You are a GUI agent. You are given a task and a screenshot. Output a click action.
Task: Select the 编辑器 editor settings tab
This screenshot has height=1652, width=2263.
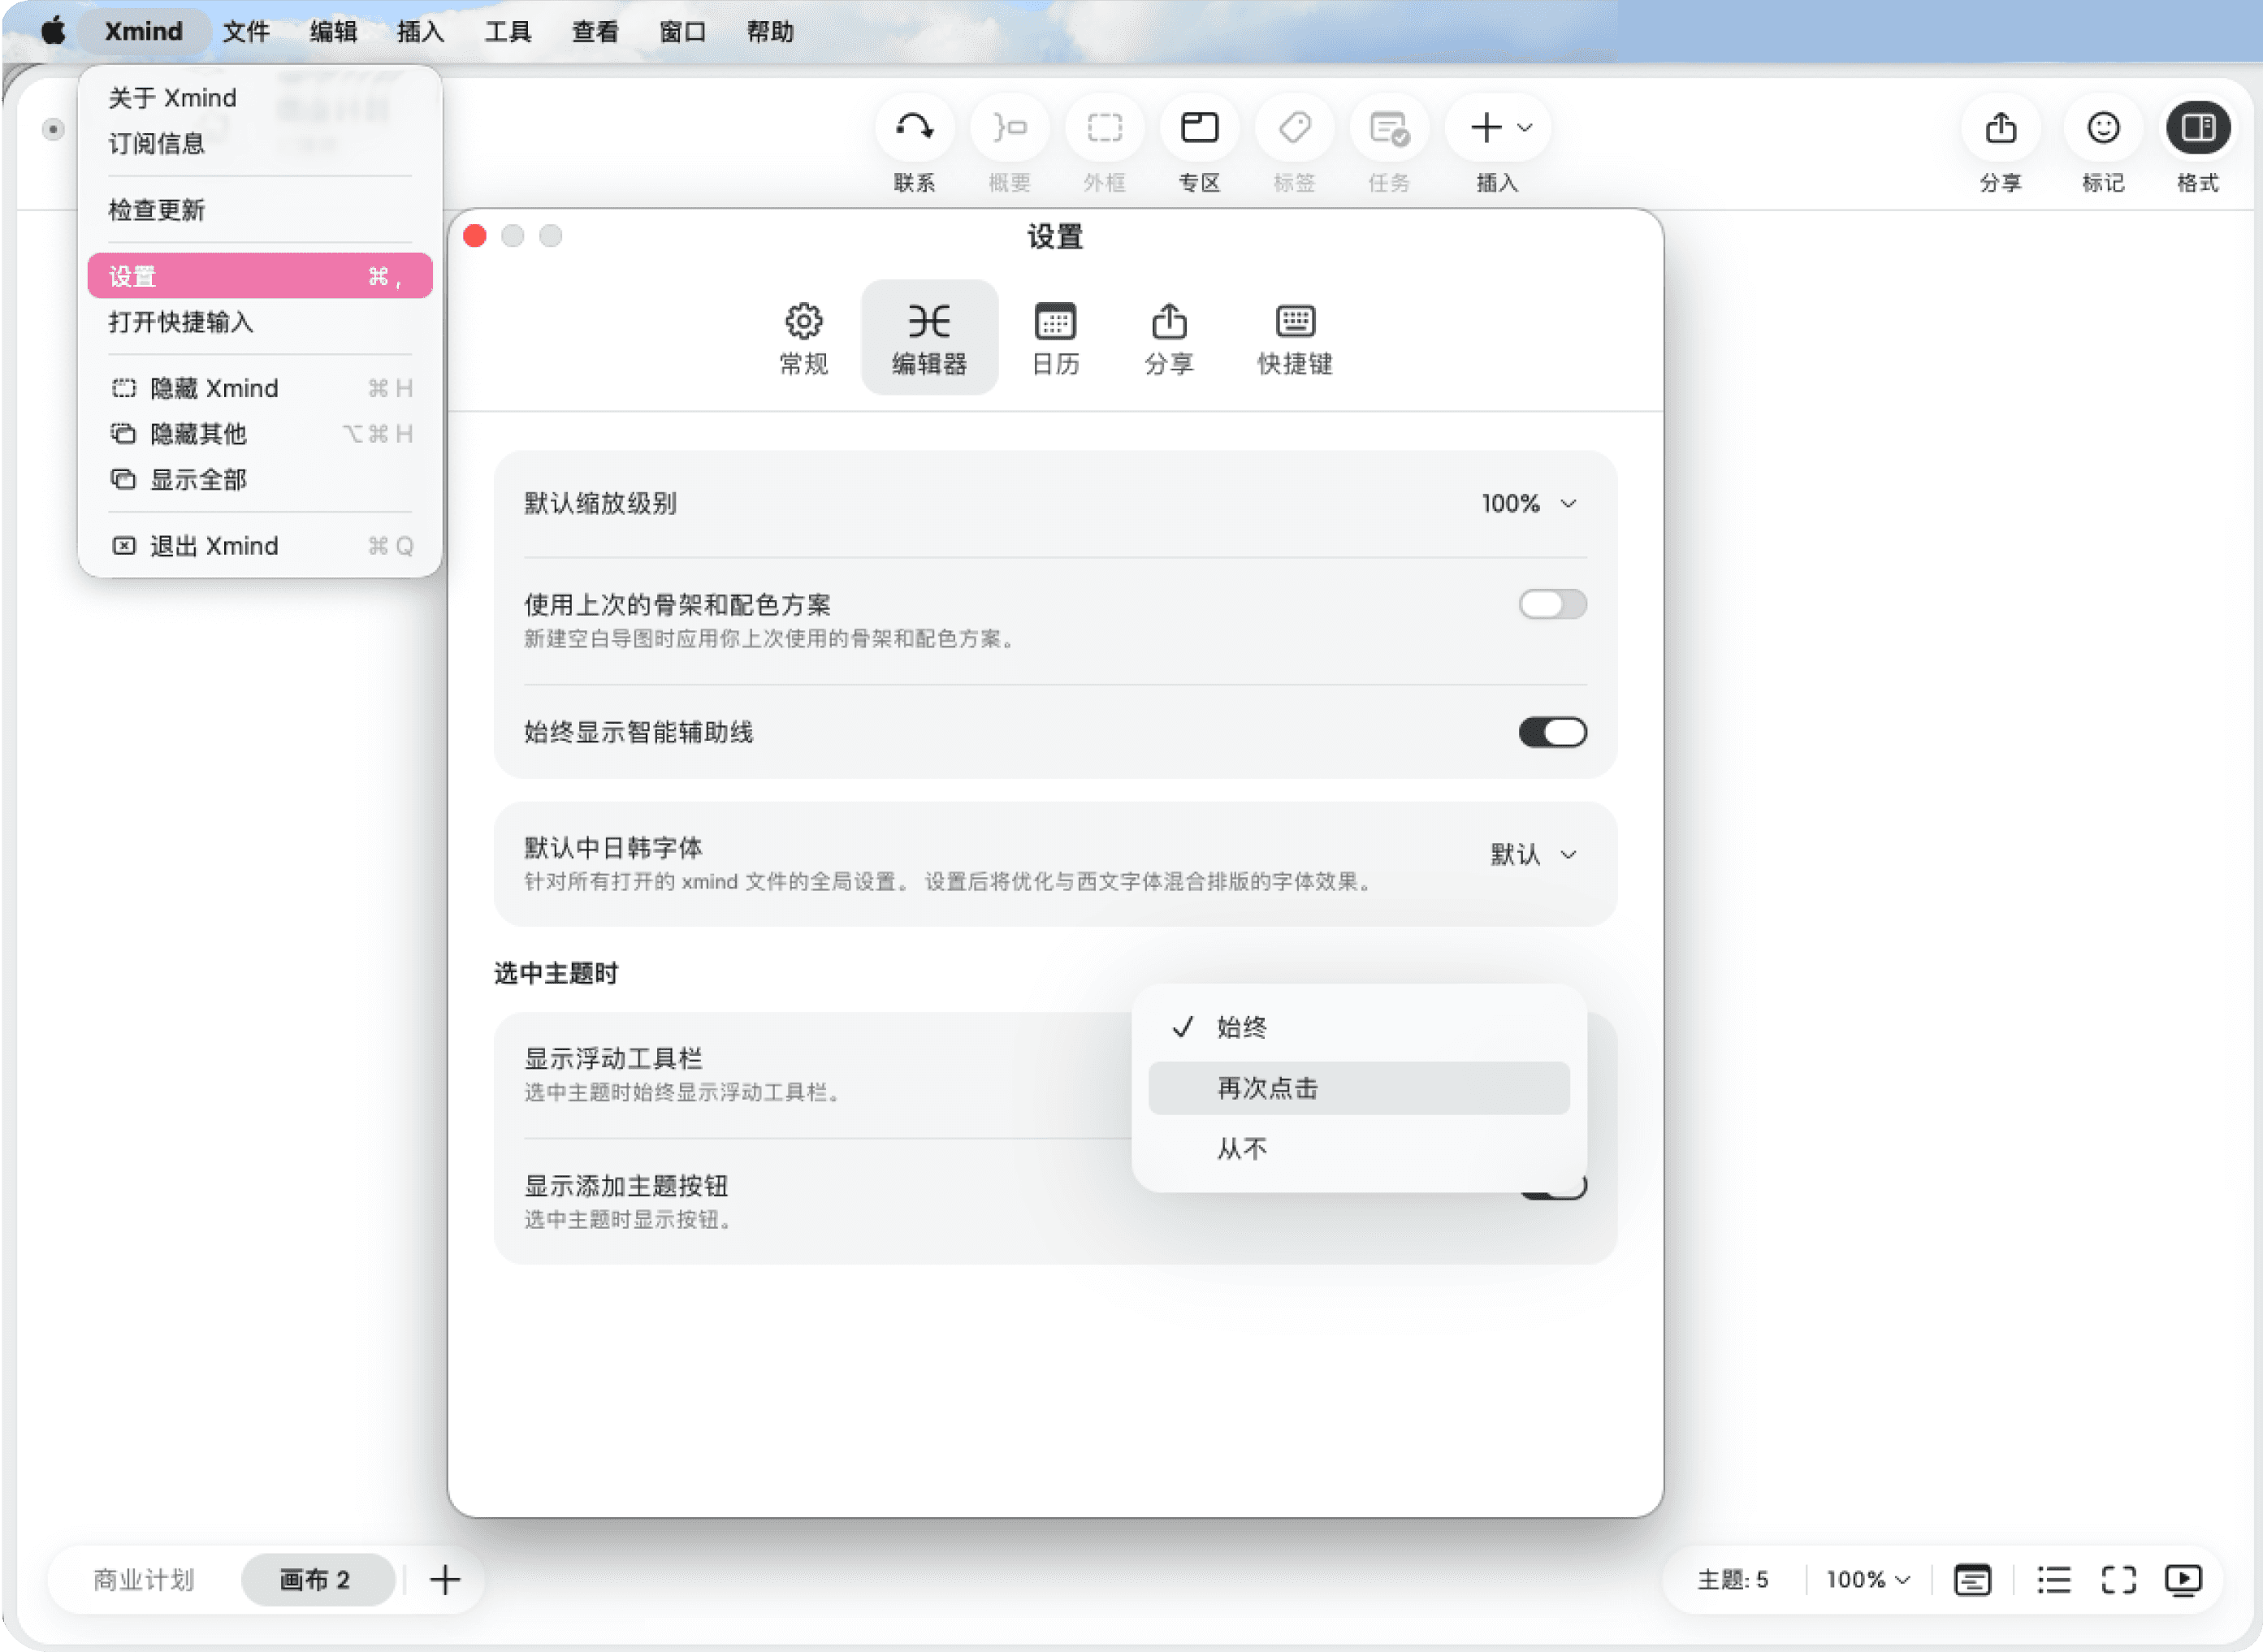click(929, 338)
